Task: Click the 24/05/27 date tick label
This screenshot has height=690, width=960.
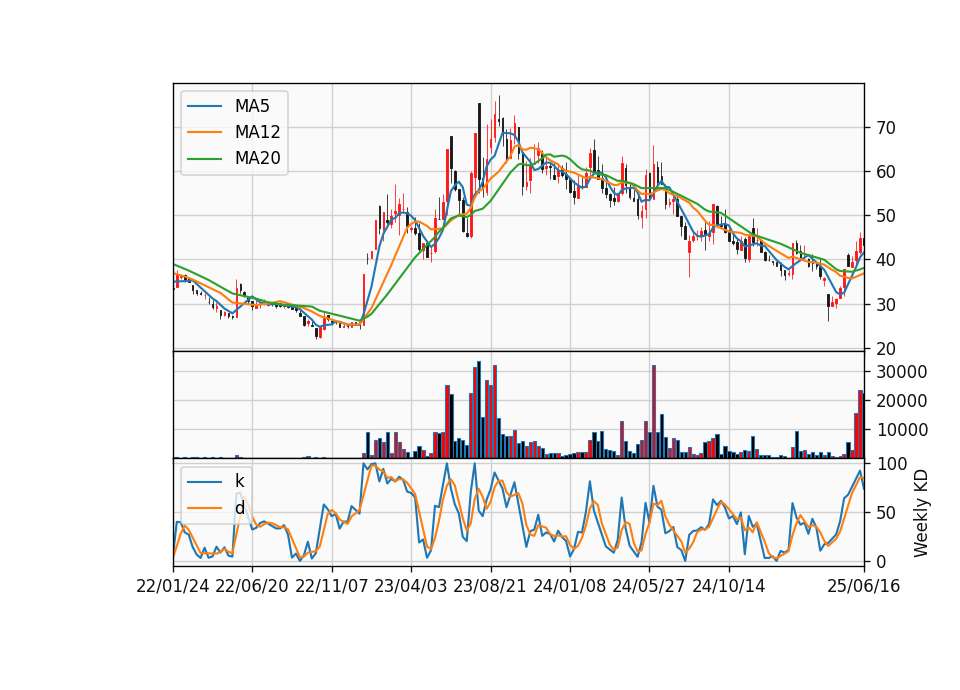Action: coord(649,586)
